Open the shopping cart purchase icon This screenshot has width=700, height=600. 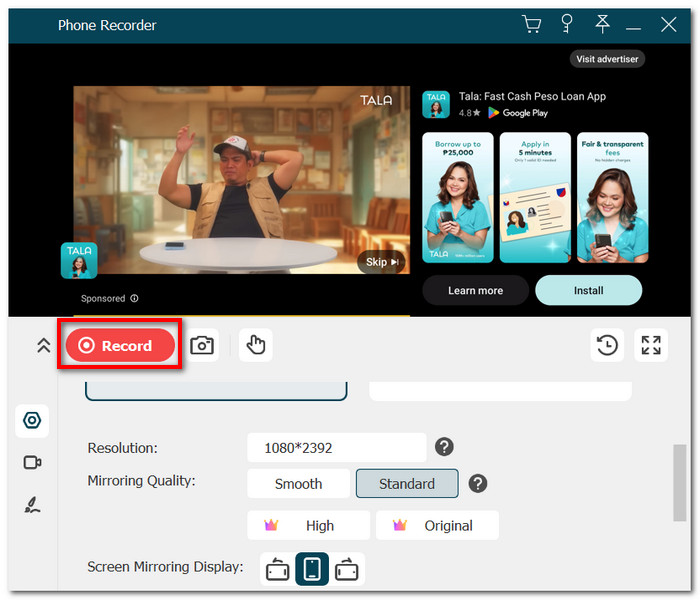pos(531,24)
